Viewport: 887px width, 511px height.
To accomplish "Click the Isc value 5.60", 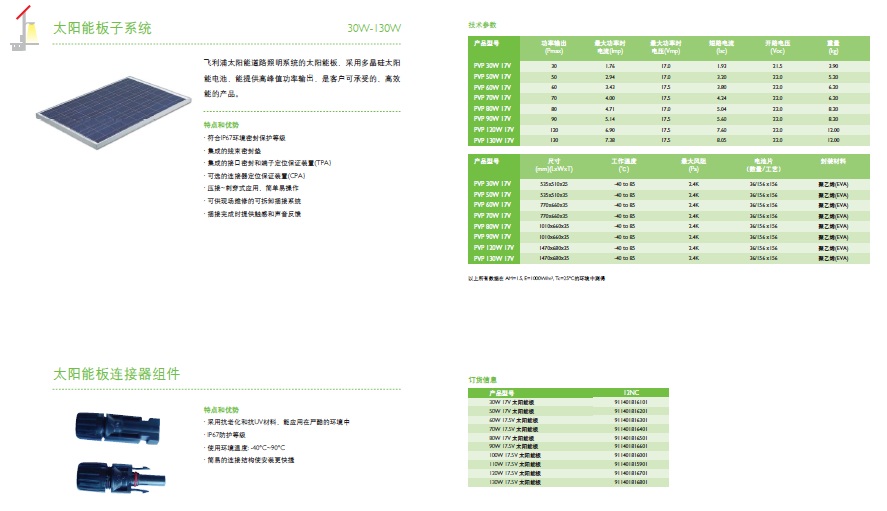I will tap(722, 119).
